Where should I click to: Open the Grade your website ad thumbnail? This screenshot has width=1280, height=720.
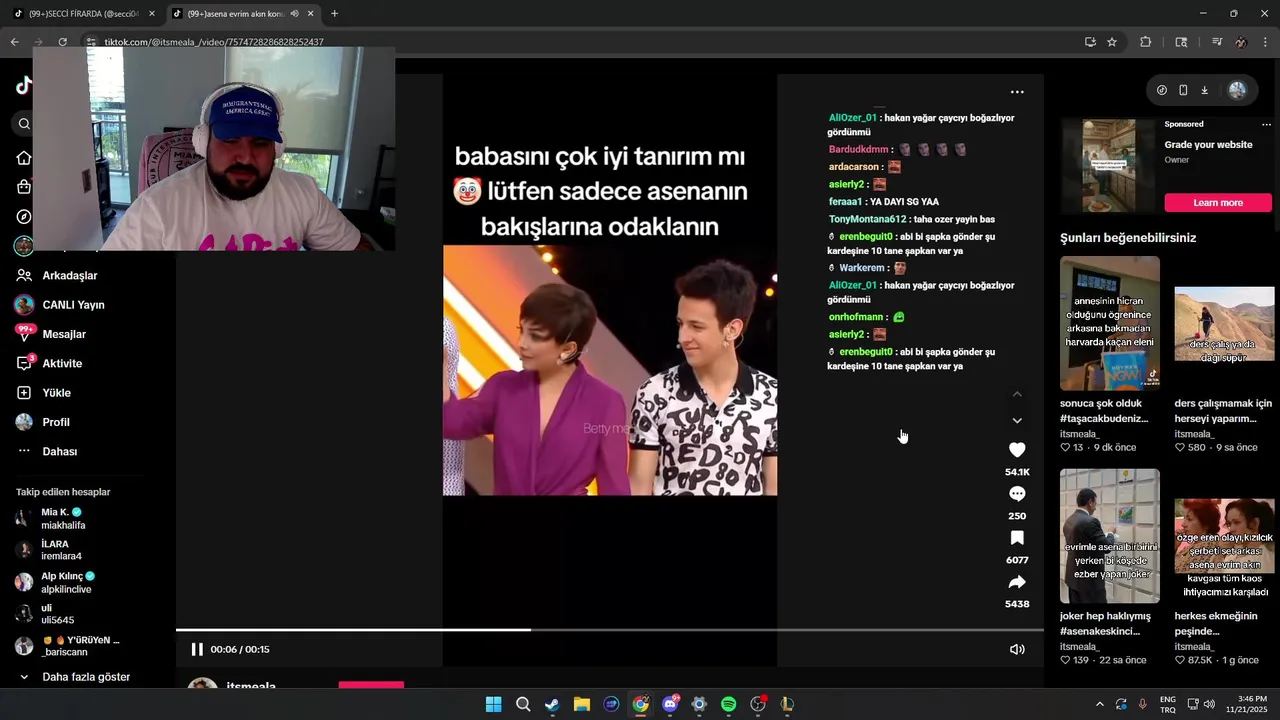pyautogui.click(x=1110, y=166)
